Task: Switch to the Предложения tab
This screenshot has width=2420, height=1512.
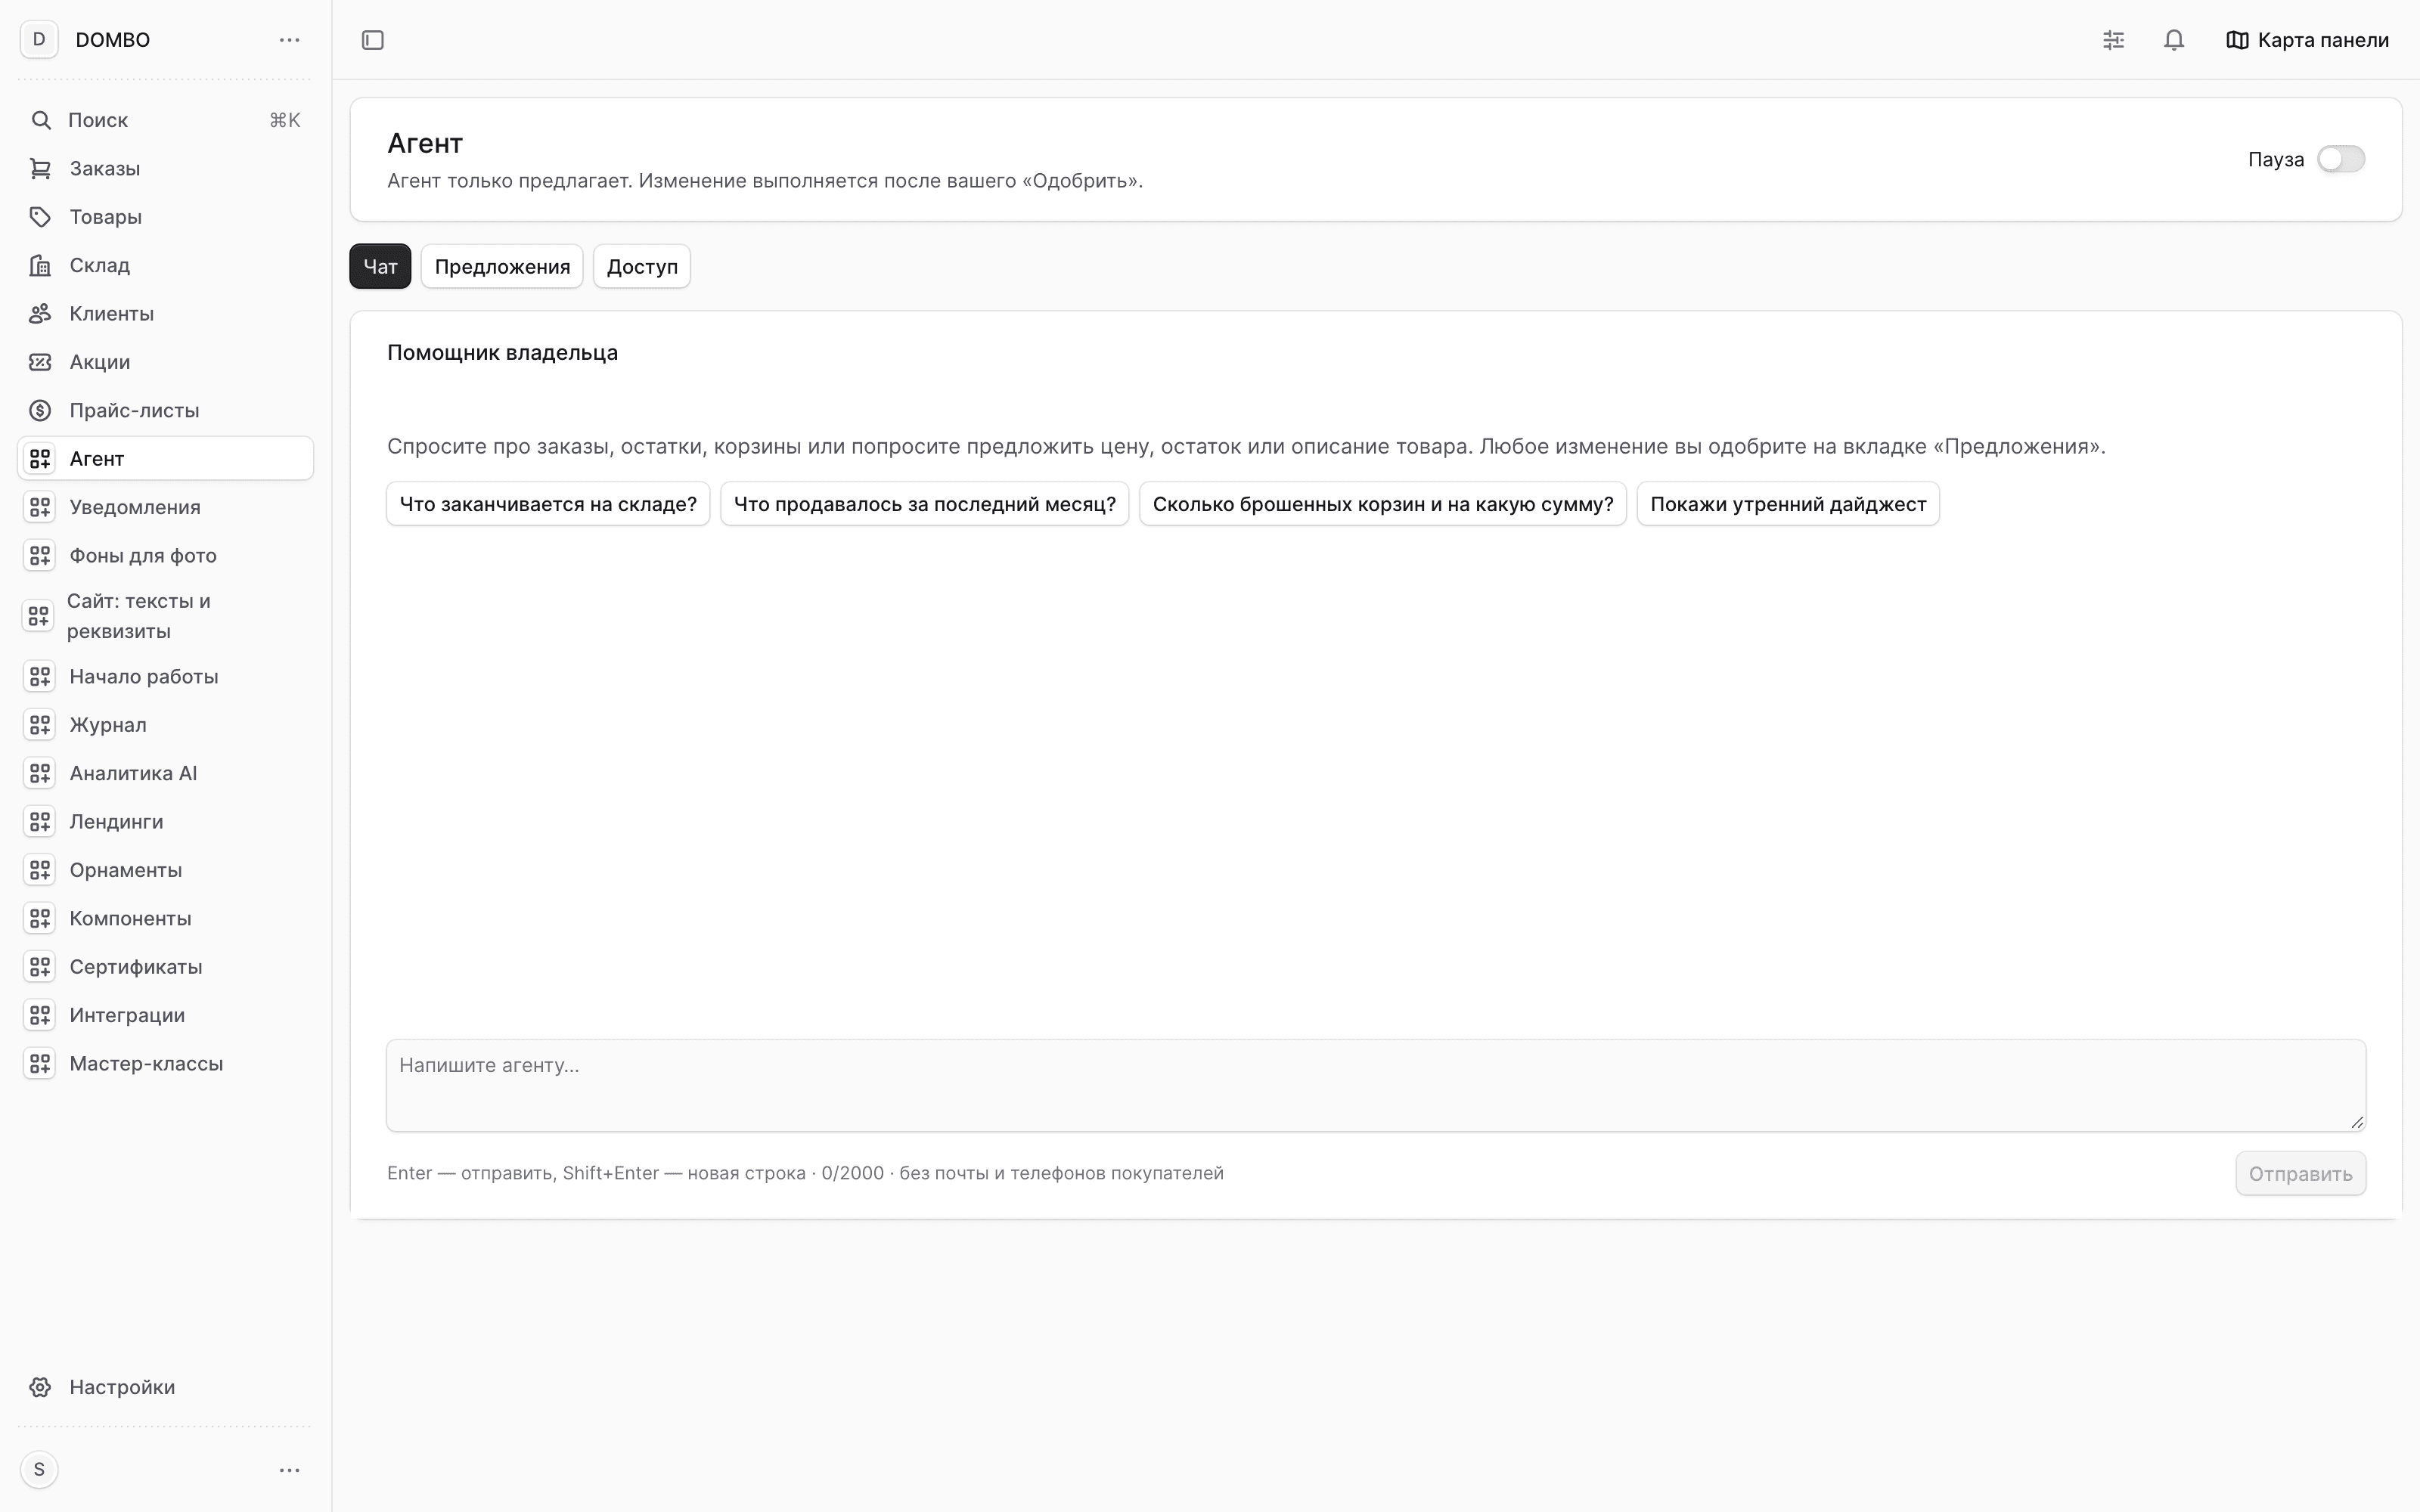Action: pyautogui.click(x=502, y=266)
